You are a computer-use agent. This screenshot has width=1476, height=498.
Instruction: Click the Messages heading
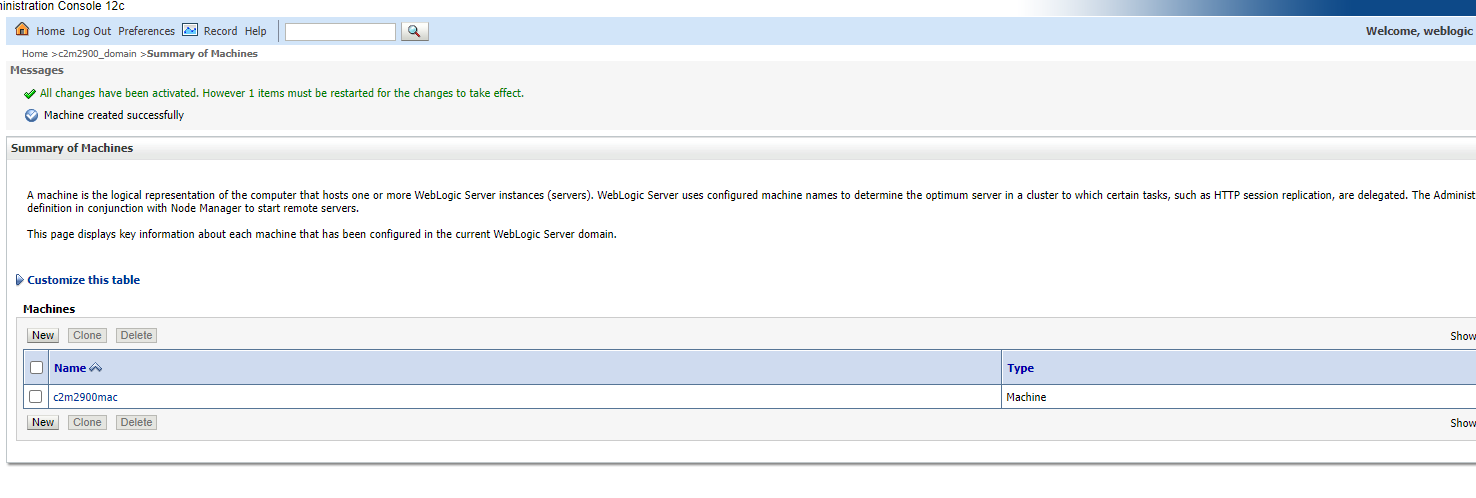pos(37,70)
